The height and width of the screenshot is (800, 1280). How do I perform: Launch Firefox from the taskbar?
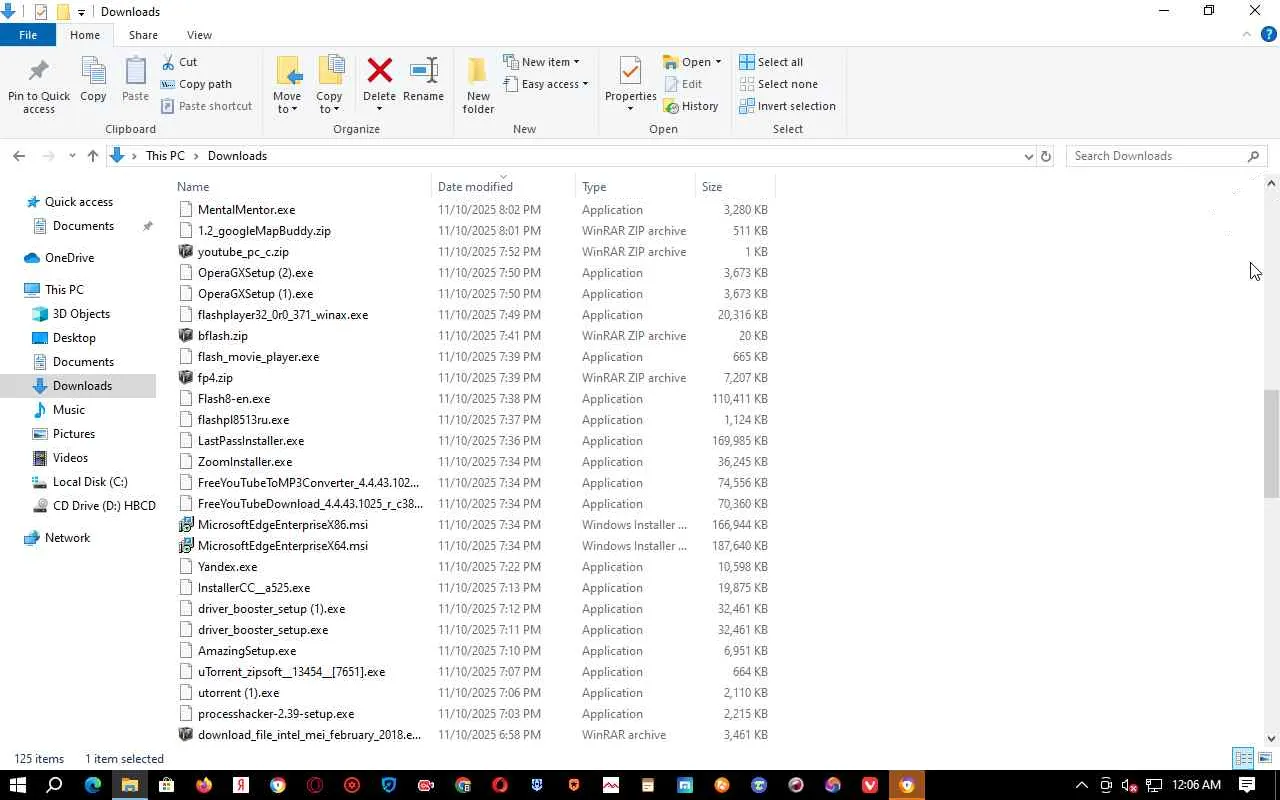point(204,785)
